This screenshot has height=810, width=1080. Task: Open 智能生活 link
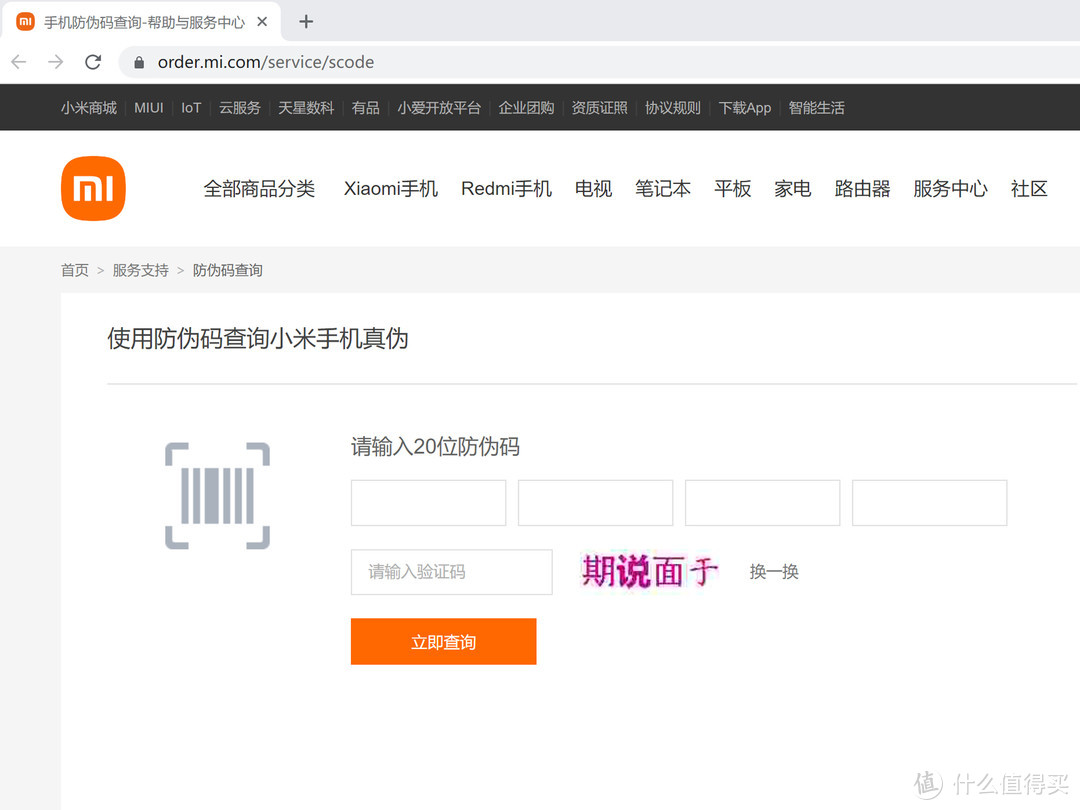(x=816, y=108)
